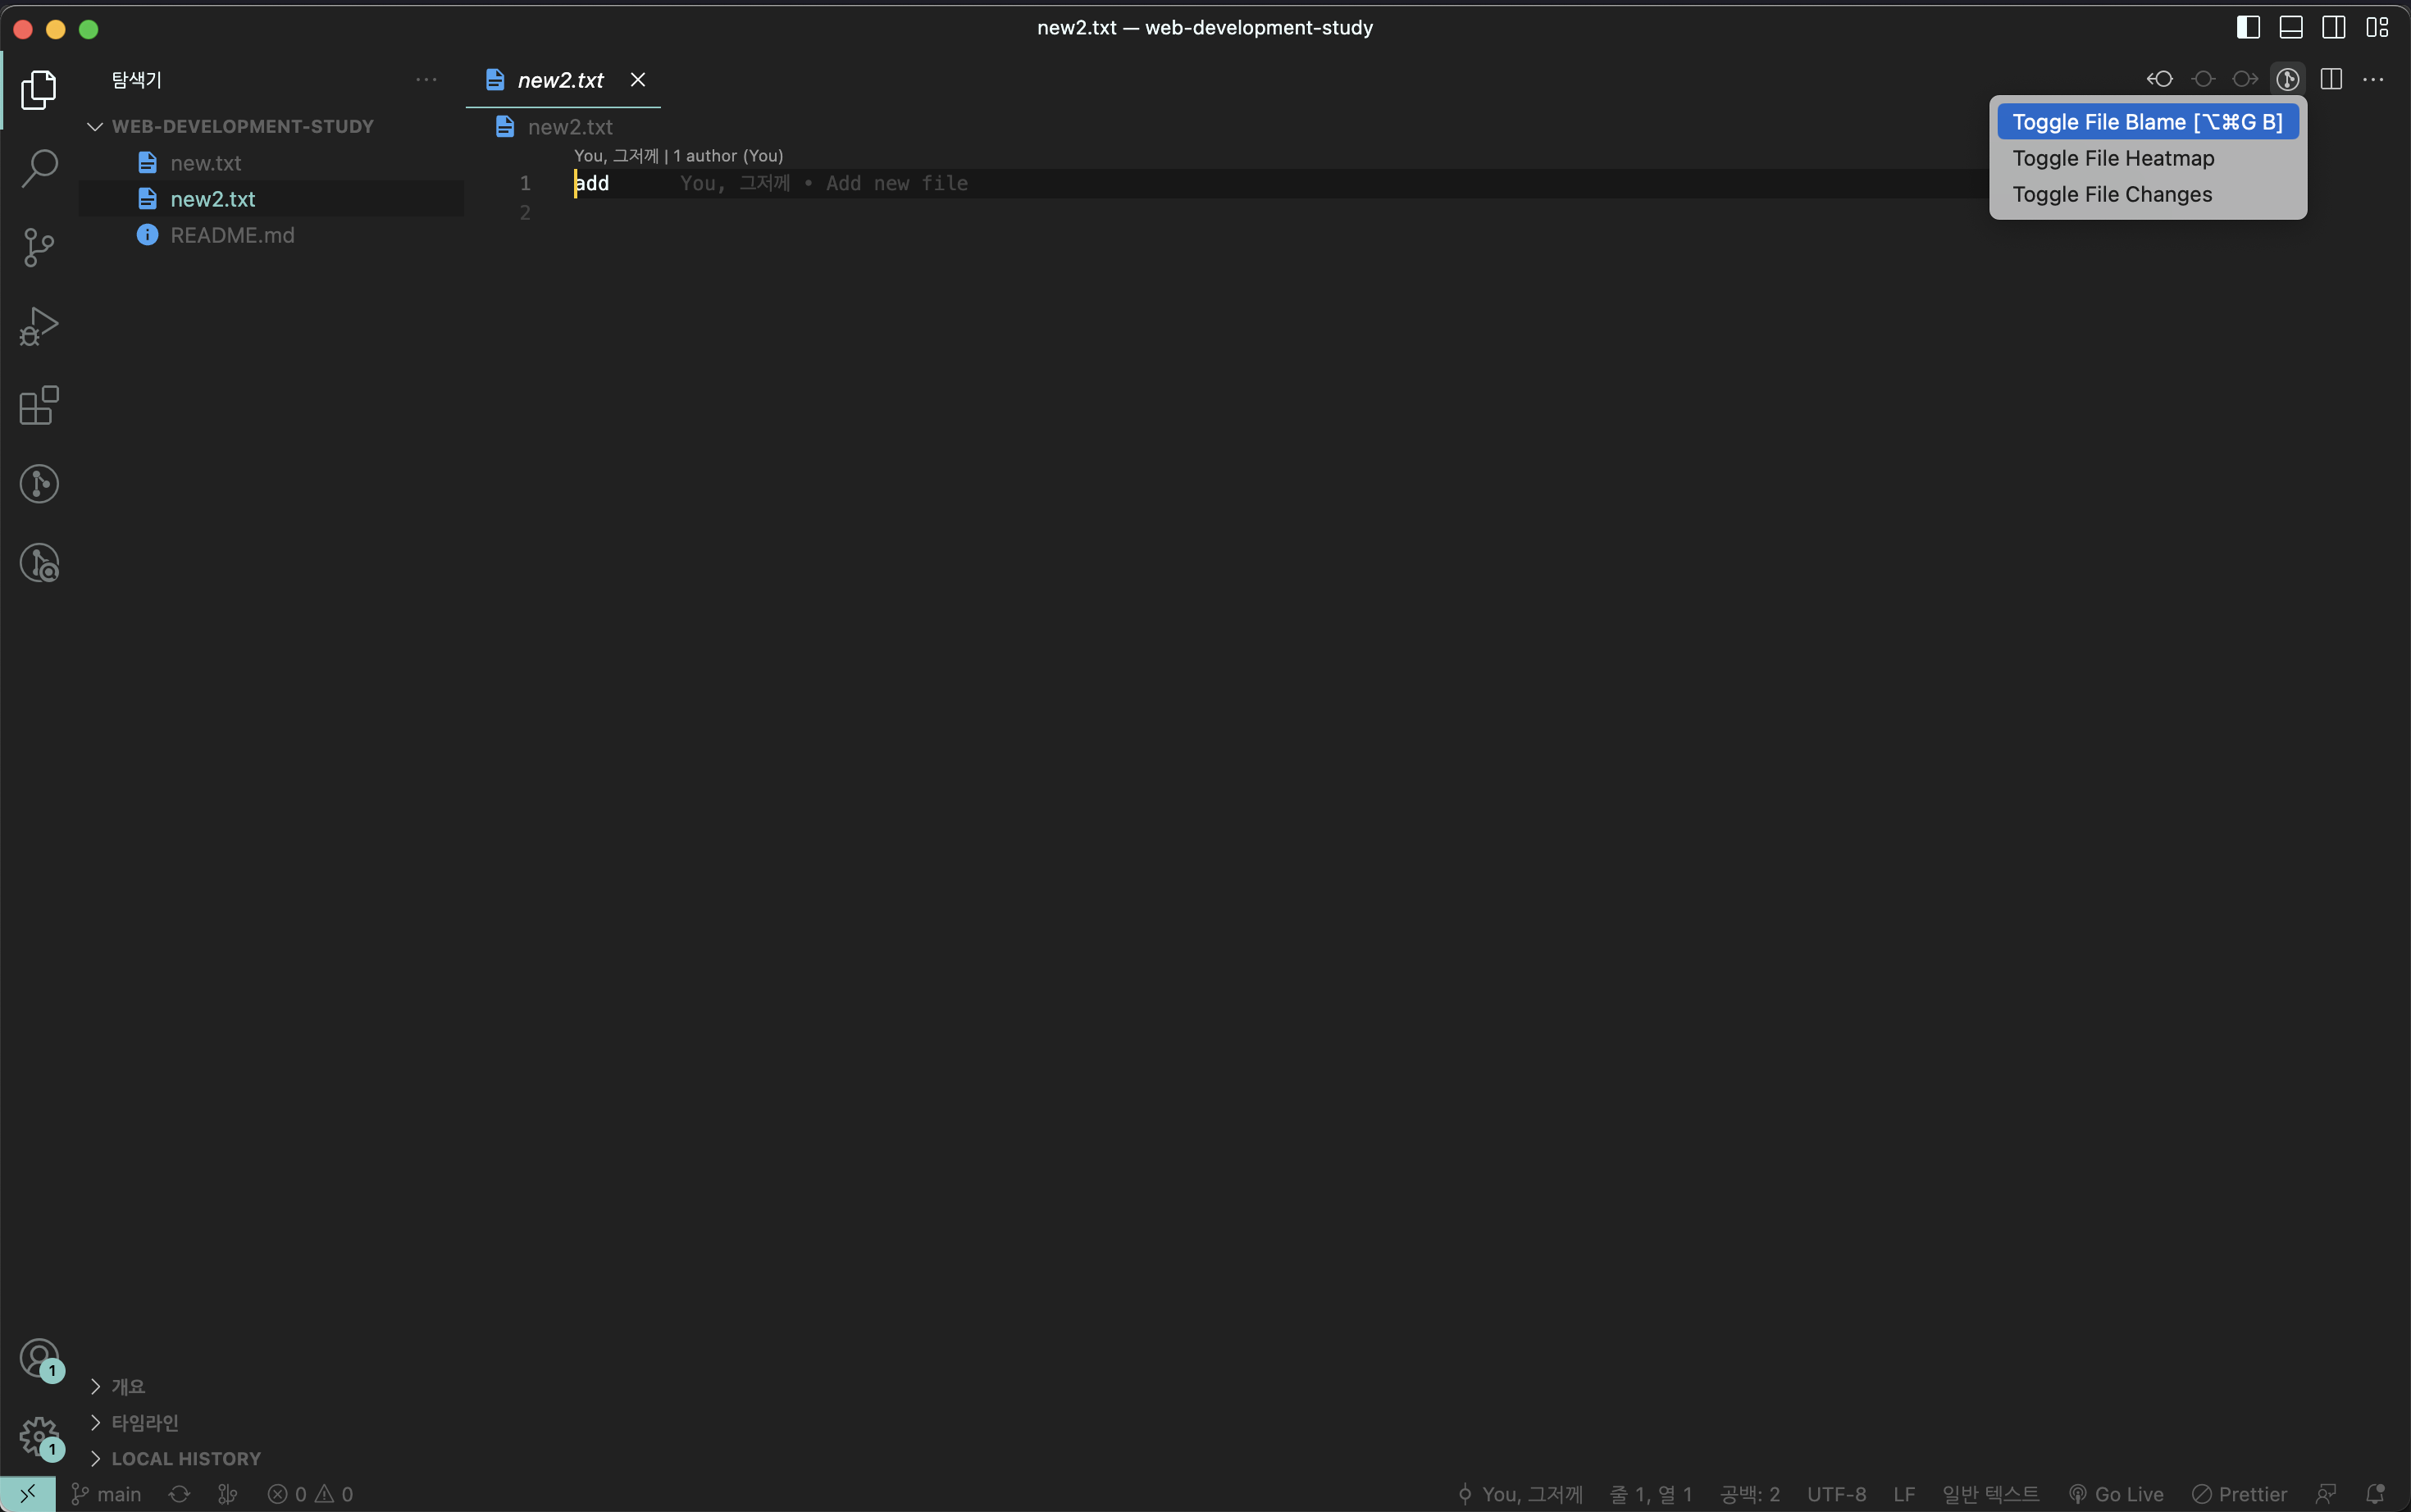Toggle secondary sidebar visibility in title bar
Image resolution: width=2411 pixels, height=1512 pixels.
pyautogui.click(x=2334, y=27)
